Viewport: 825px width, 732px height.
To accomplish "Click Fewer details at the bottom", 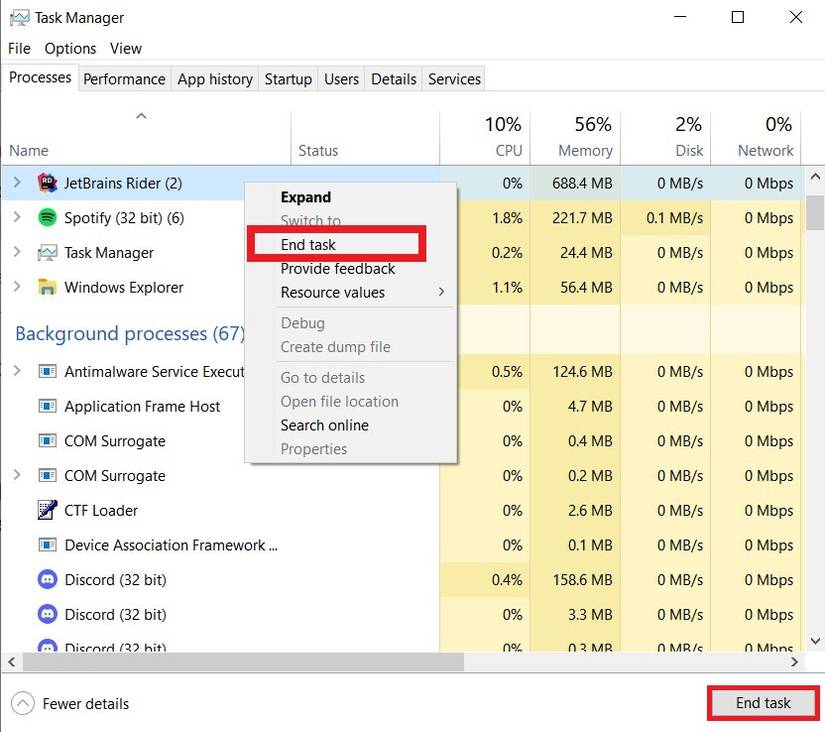I will click(70, 703).
